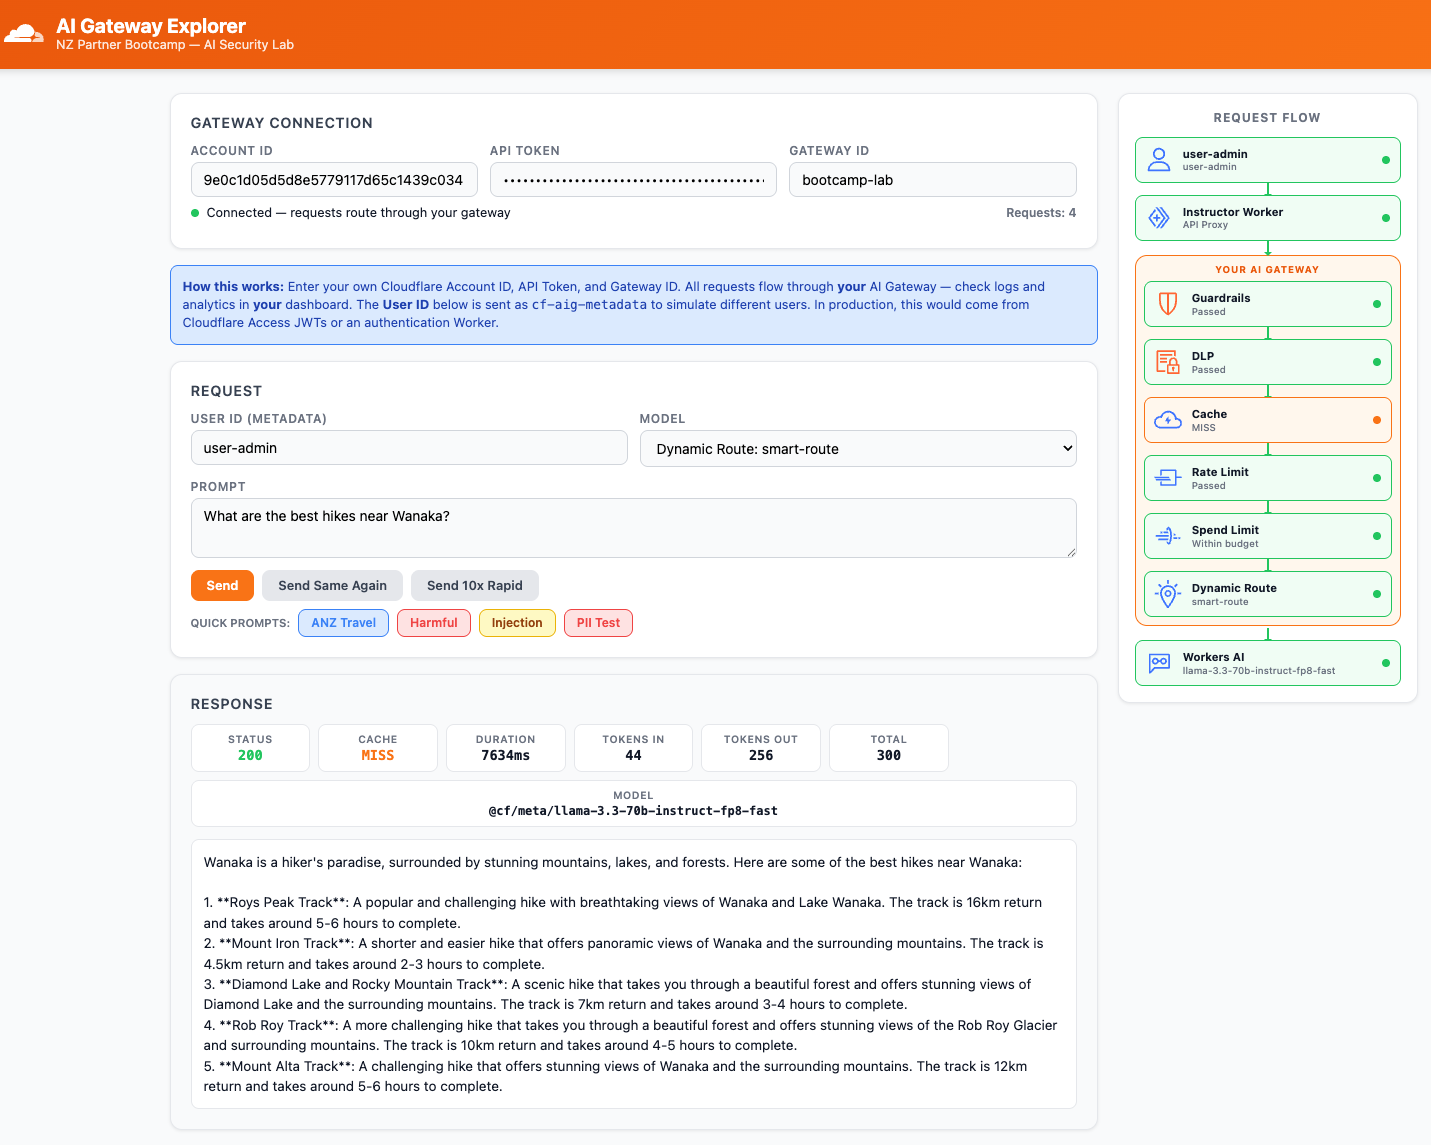The image size is (1431, 1145).
Task: Click the Rate Limit icon
Action: pos(1168,478)
